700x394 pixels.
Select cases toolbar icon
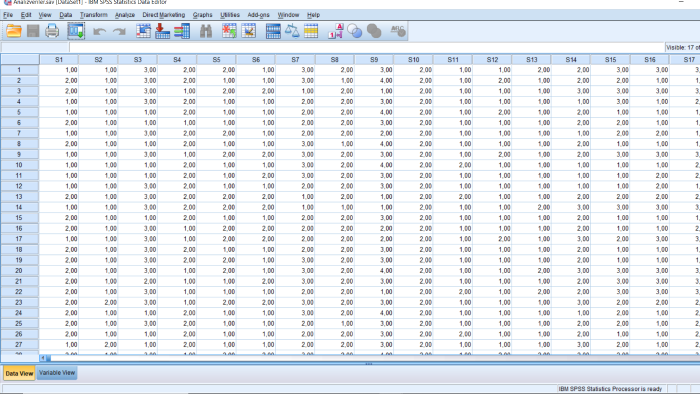[x=311, y=31]
